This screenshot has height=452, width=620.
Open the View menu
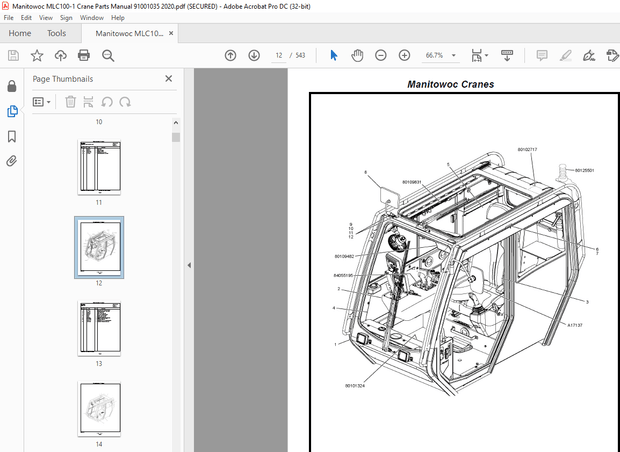(45, 18)
